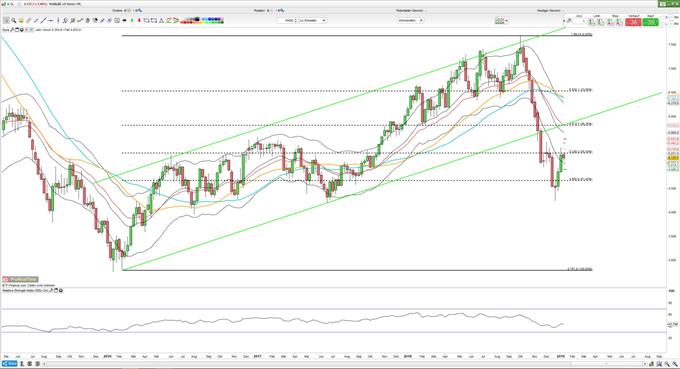Click the horizontal scrollbar below the chart

tap(343, 363)
